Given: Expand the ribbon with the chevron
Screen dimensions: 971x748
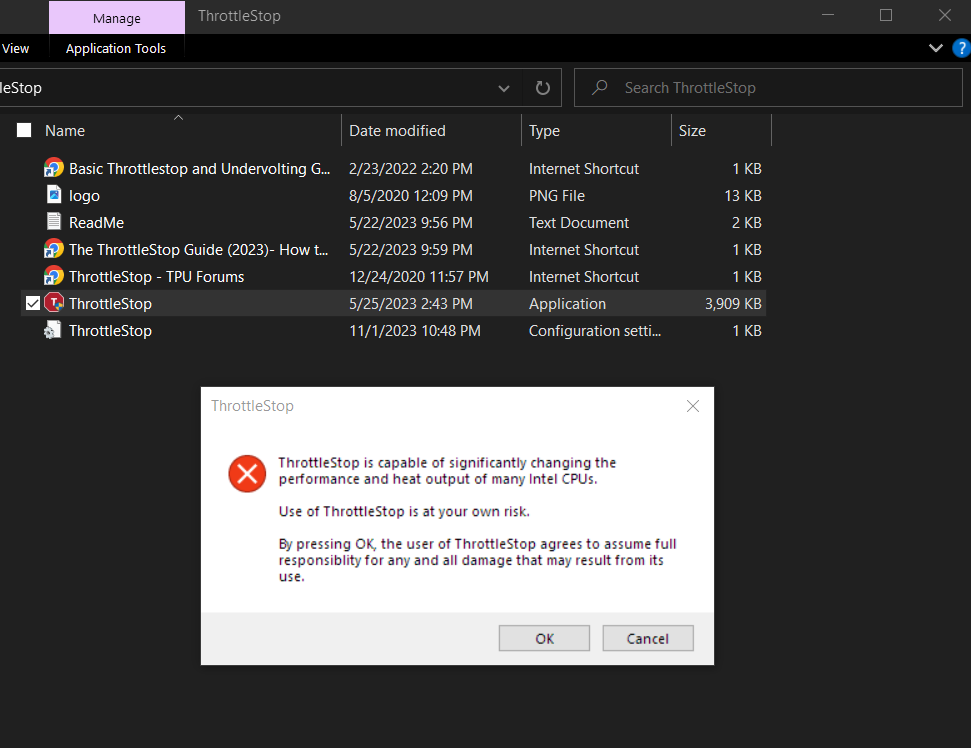Looking at the screenshot, I should pyautogui.click(x=936, y=48).
